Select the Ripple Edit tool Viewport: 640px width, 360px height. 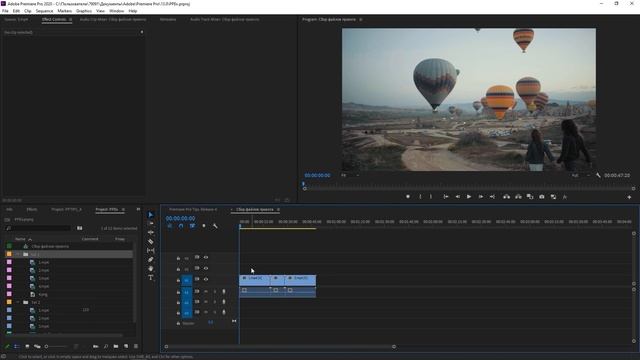(151, 232)
